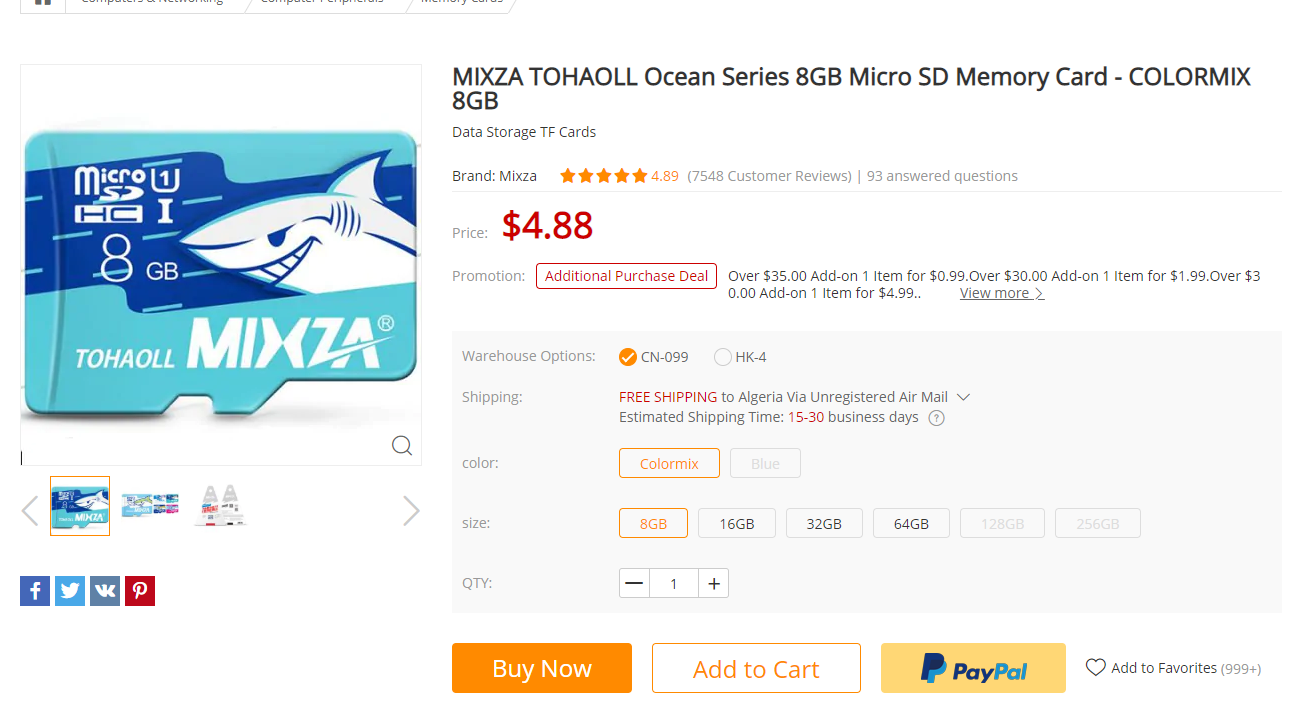Share product on Facebook
The width and height of the screenshot is (1294, 716).
[35, 590]
